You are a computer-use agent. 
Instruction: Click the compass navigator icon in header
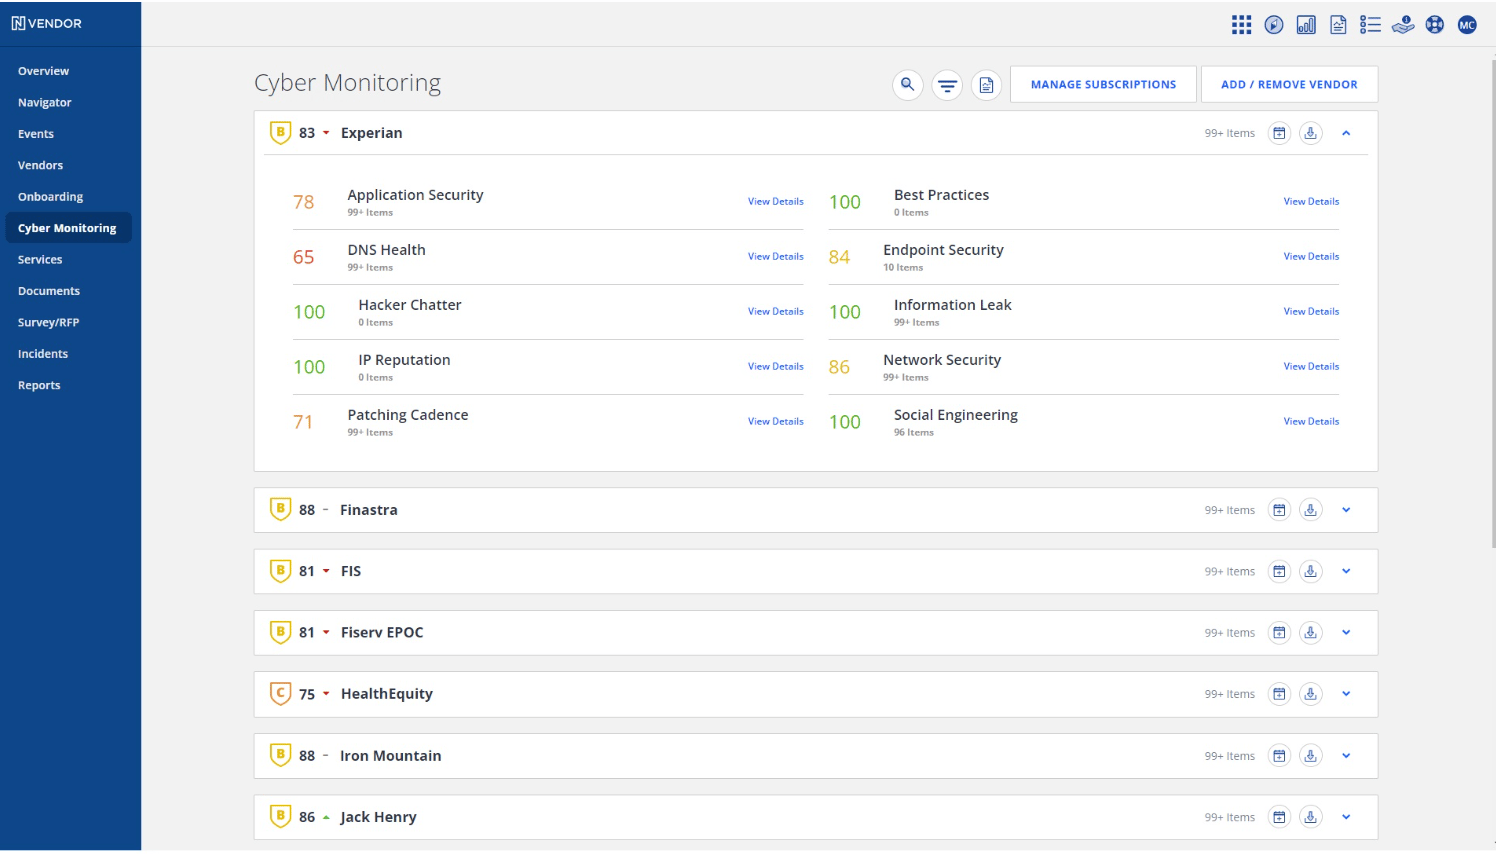tap(1274, 25)
